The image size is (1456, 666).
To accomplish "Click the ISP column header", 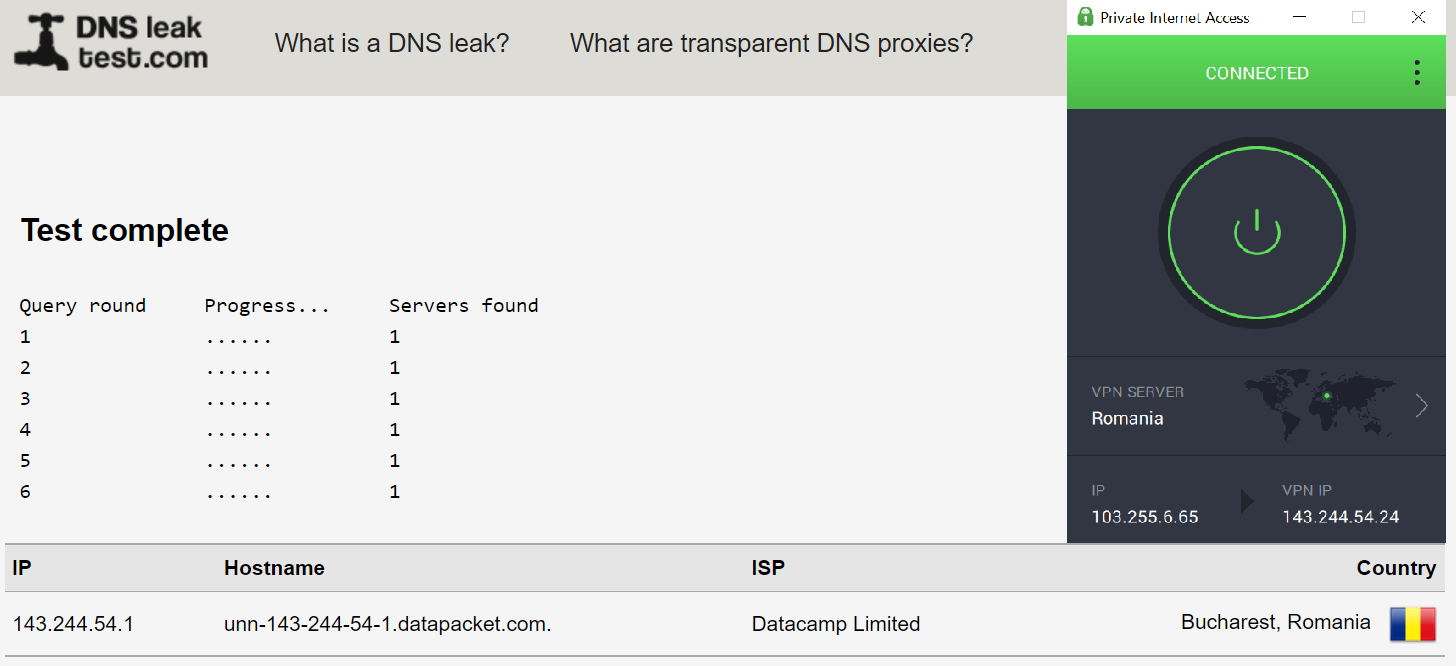I will click(768, 568).
